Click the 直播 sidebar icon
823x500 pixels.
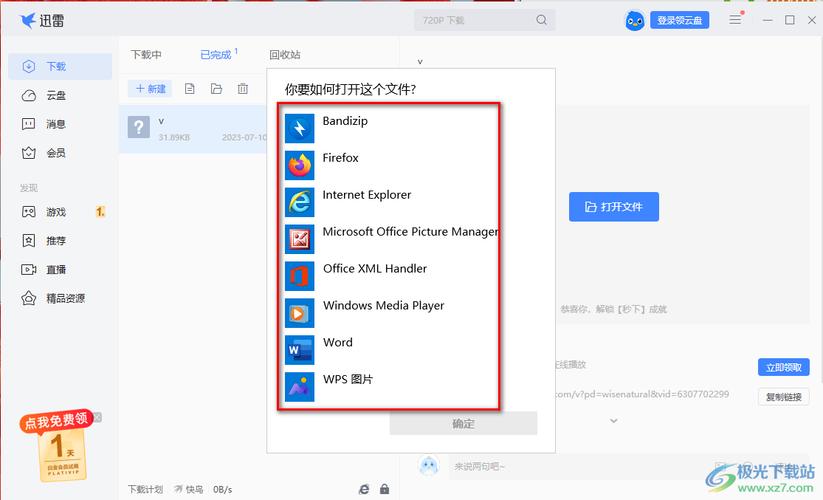click(x=29, y=270)
